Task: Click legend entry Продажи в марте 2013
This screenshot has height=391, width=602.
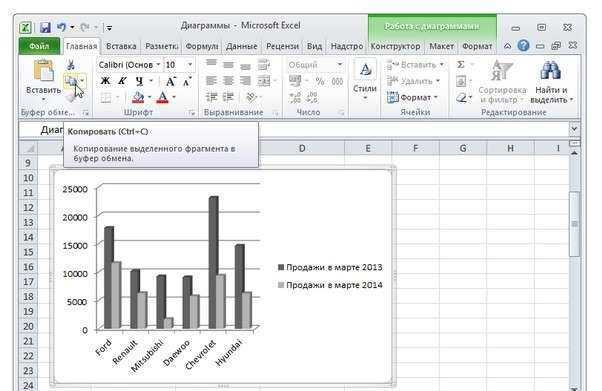Action: 330,267
